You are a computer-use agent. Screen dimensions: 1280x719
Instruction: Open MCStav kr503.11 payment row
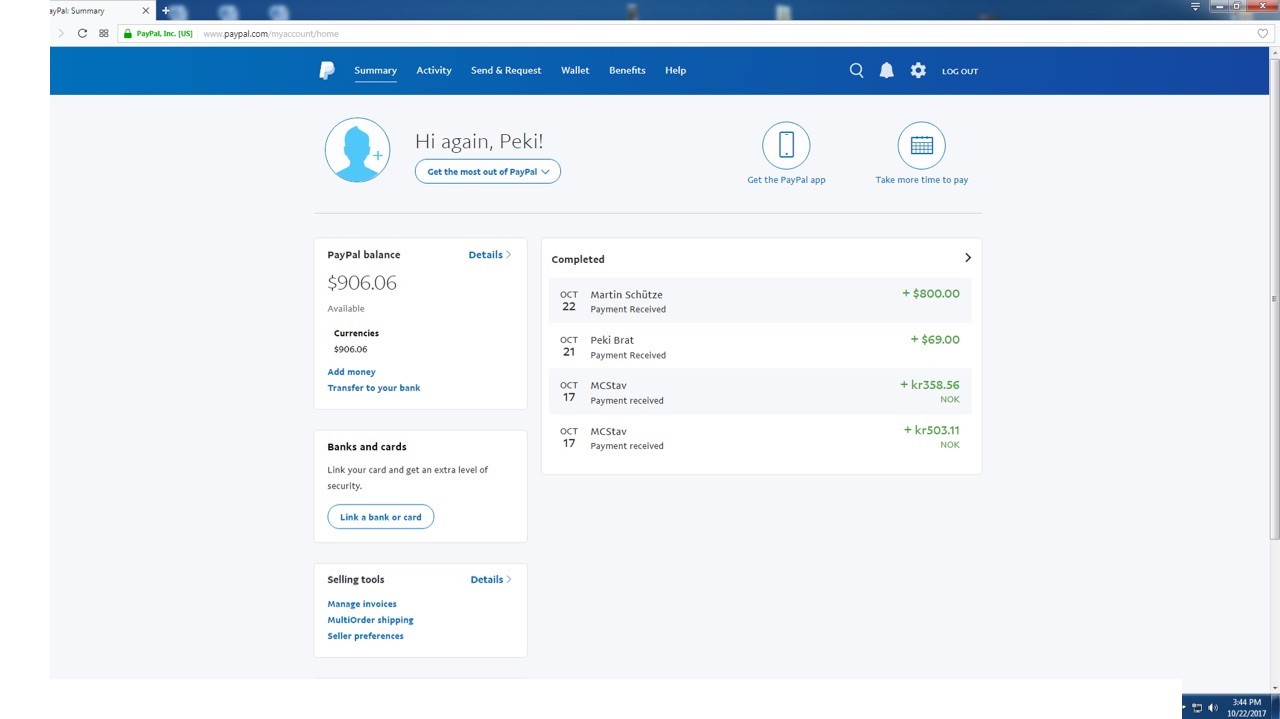[x=760, y=437]
